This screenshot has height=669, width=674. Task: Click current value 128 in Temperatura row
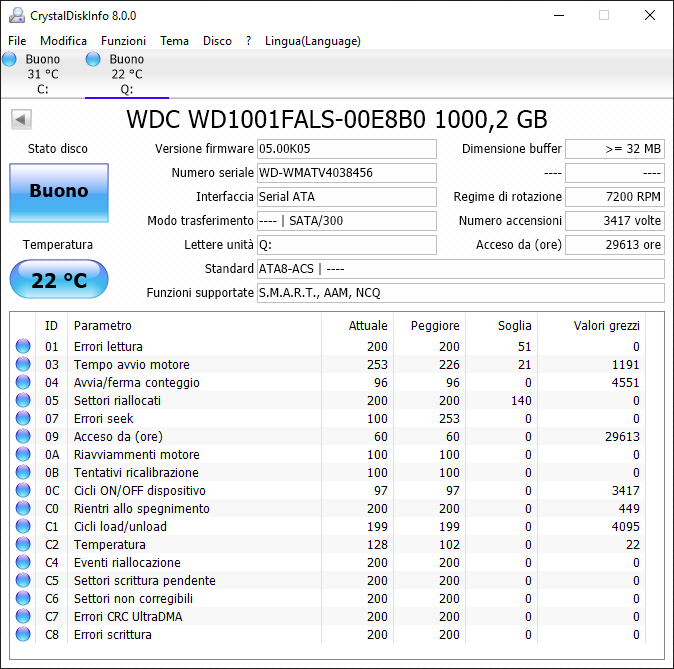377,545
